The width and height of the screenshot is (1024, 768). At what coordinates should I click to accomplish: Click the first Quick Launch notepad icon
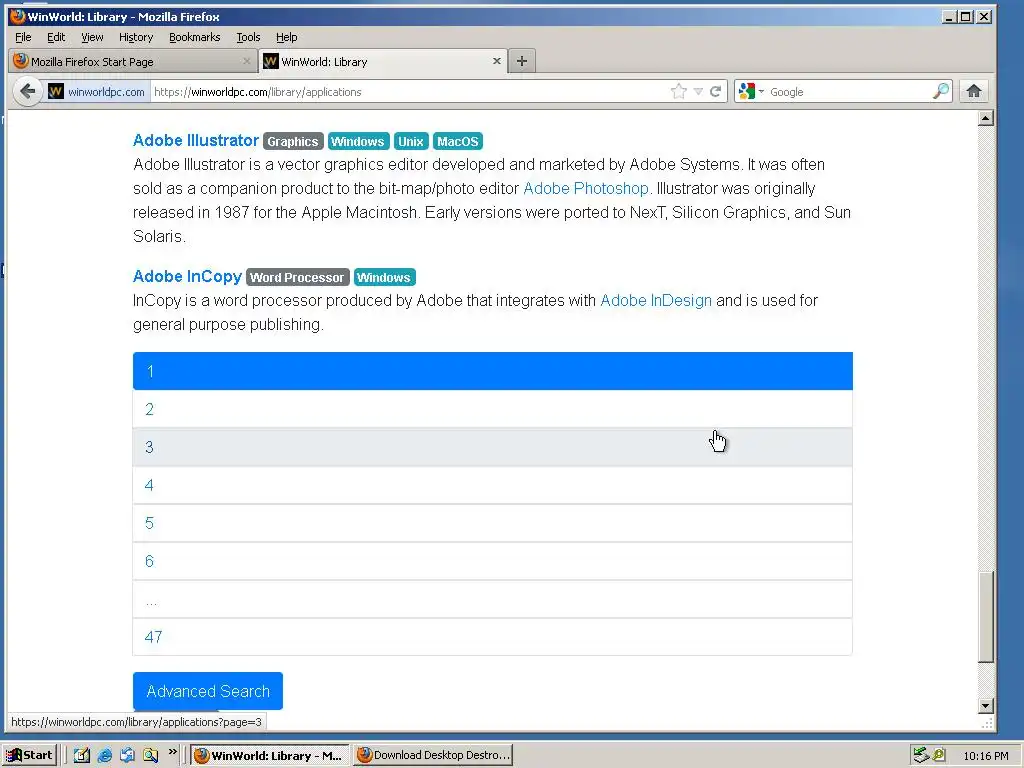[x=82, y=755]
